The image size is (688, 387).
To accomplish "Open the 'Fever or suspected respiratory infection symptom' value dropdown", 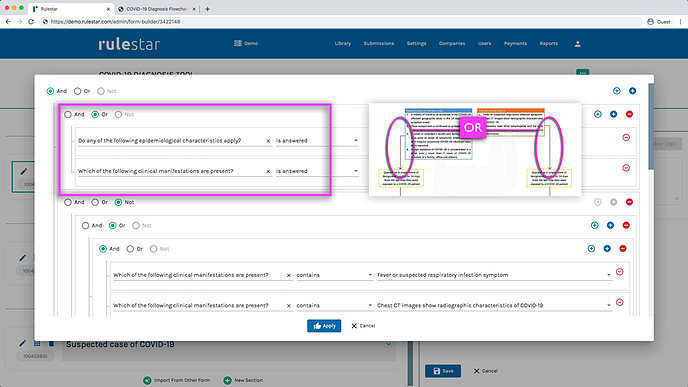I will [494, 275].
